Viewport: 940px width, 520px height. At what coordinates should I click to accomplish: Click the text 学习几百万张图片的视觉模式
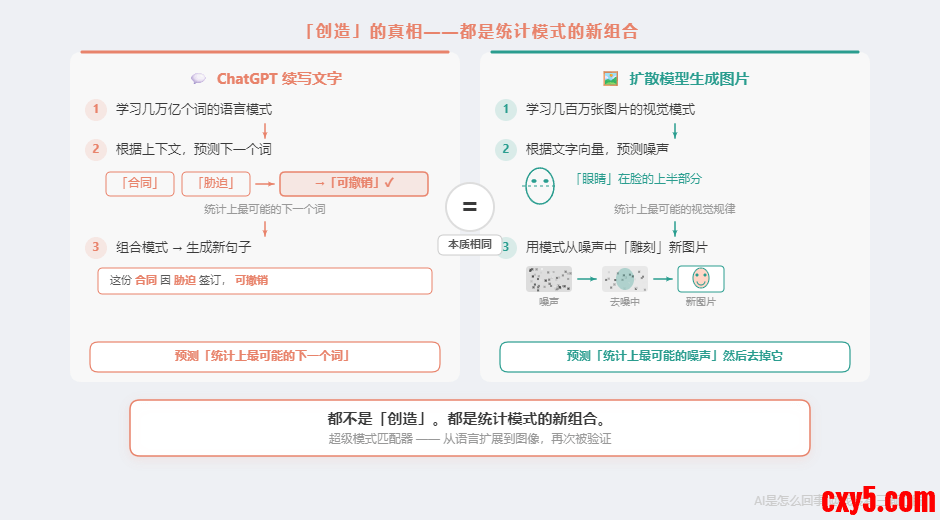pyautogui.click(x=610, y=109)
